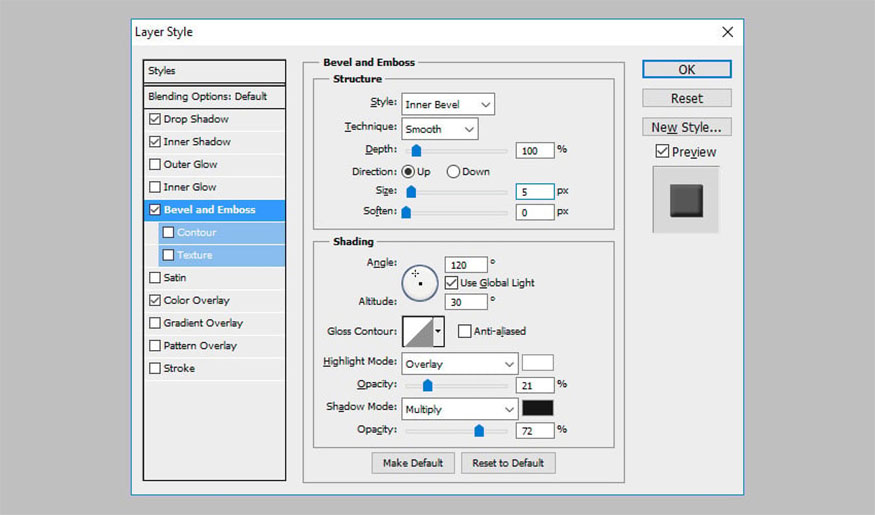Image resolution: width=875 pixels, height=515 pixels.
Task: Expand the Technique dropdown set to Smooth
Action: pyautogui.click(x=440, y=129)
